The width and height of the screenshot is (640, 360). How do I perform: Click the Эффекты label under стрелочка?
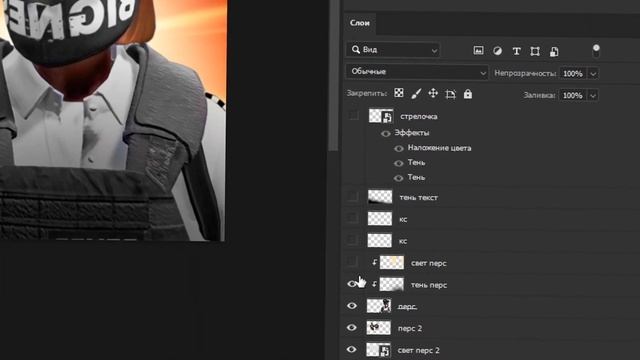[411, 133]
